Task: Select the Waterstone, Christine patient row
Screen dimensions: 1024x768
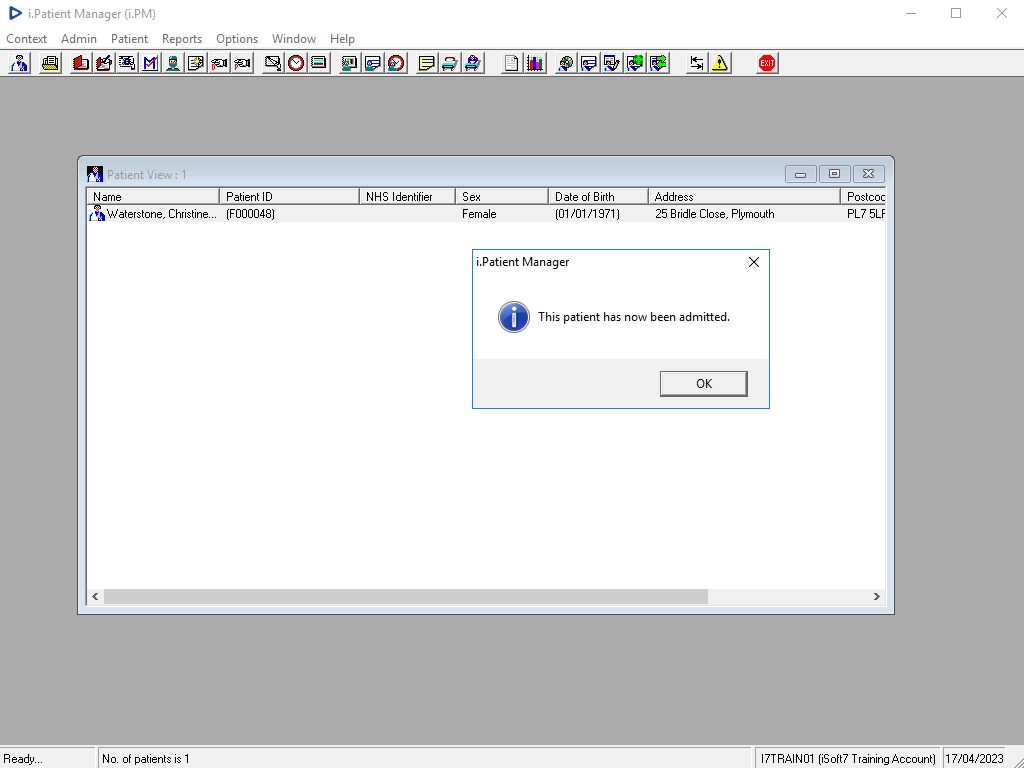Action: (x=486, y=214)
